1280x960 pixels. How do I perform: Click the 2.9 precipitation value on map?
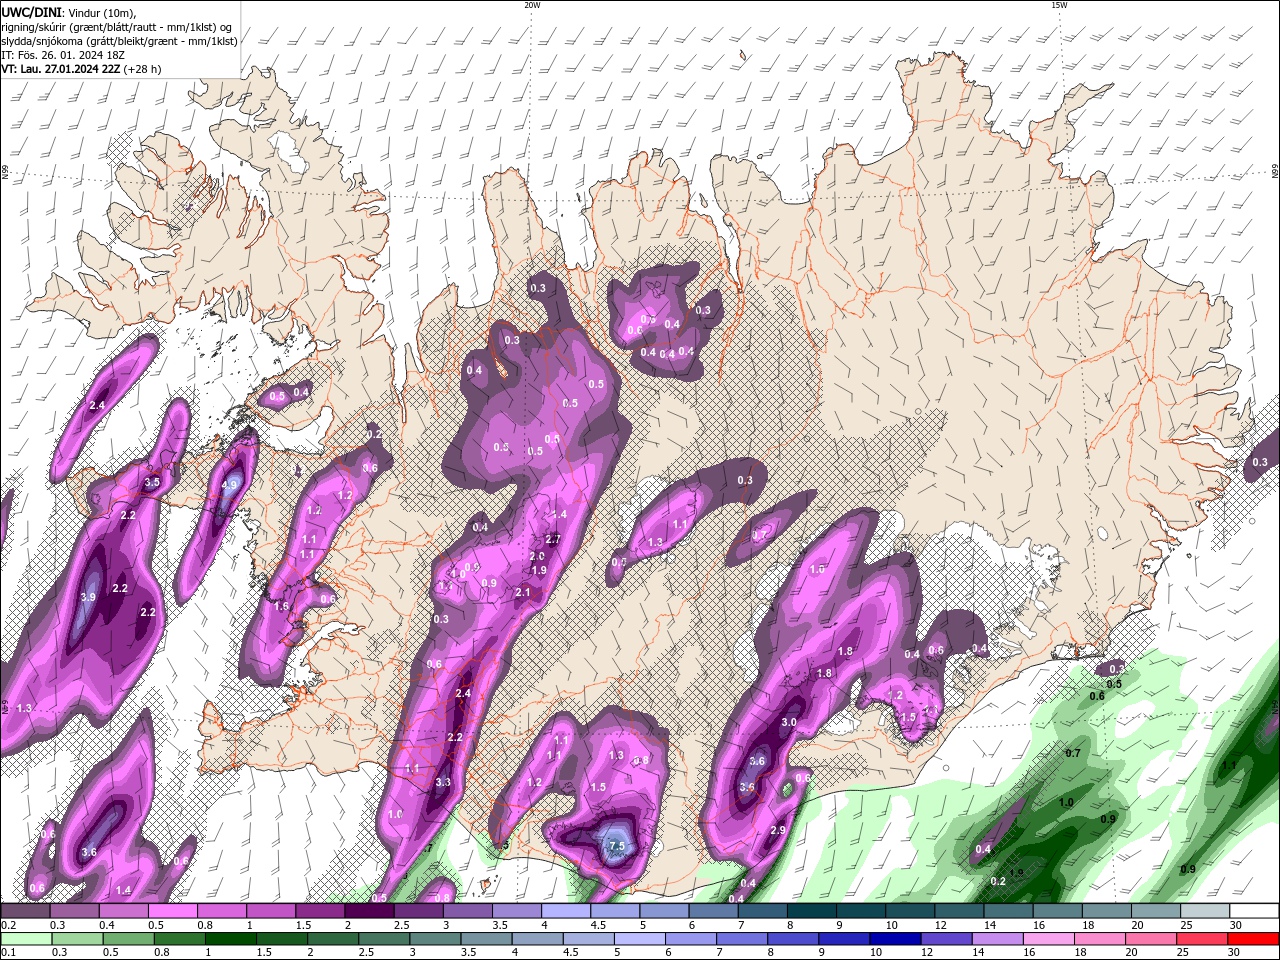coord(778,830)
